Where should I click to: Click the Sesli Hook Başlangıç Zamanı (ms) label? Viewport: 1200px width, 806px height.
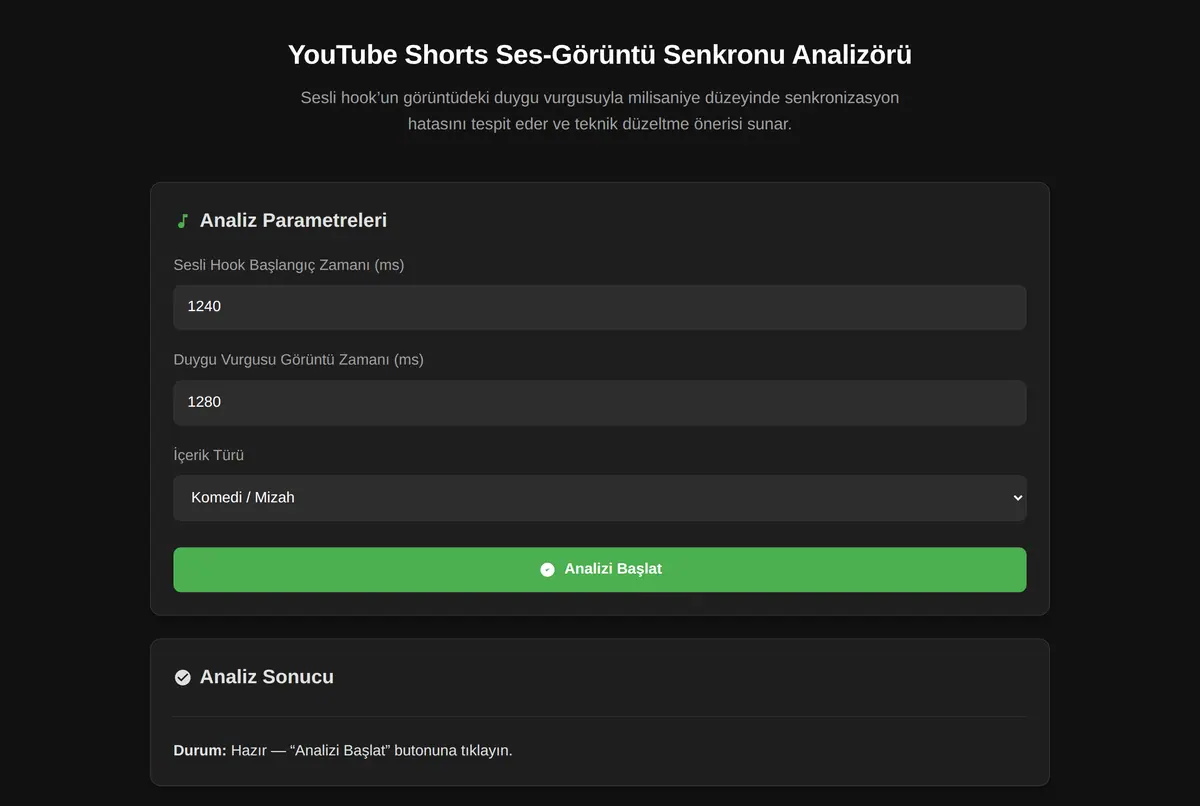coord(289,265)
